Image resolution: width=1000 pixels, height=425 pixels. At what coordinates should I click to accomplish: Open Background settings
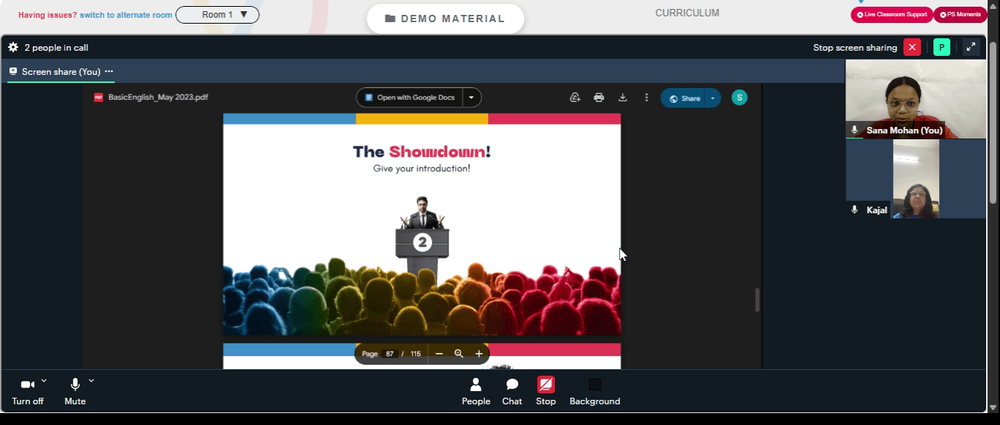594,391
